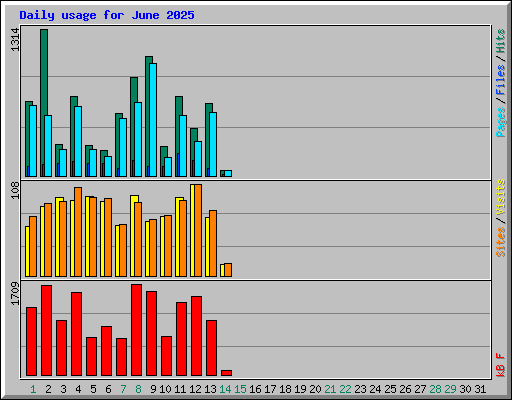The image size is (512, 400).
Task: Click day 3 on the x-axis
Action: [63, 389]
